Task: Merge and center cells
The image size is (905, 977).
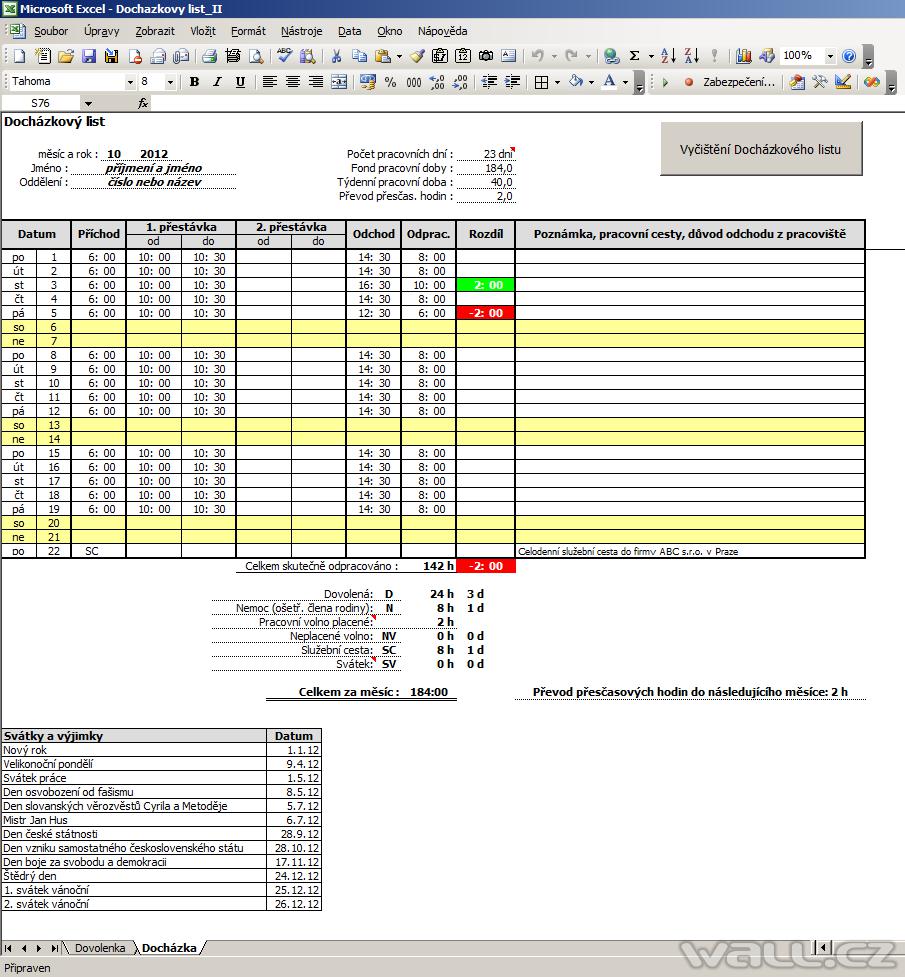Action: click(x=339, y=82)
